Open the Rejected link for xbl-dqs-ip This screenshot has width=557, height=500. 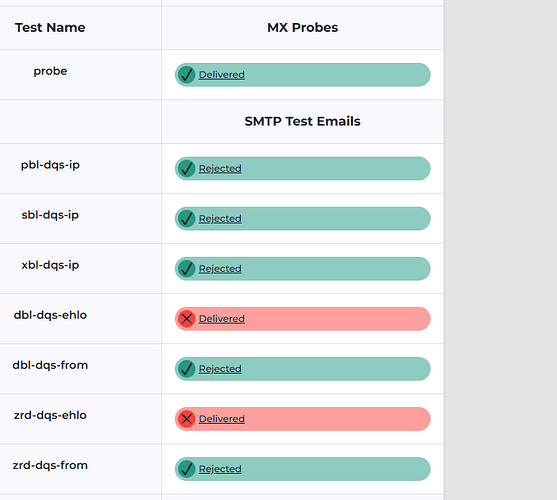[220, 268]
